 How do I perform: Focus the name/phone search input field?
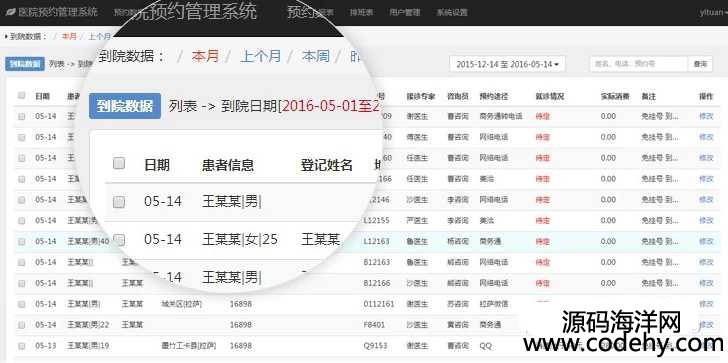coord(638,64)
